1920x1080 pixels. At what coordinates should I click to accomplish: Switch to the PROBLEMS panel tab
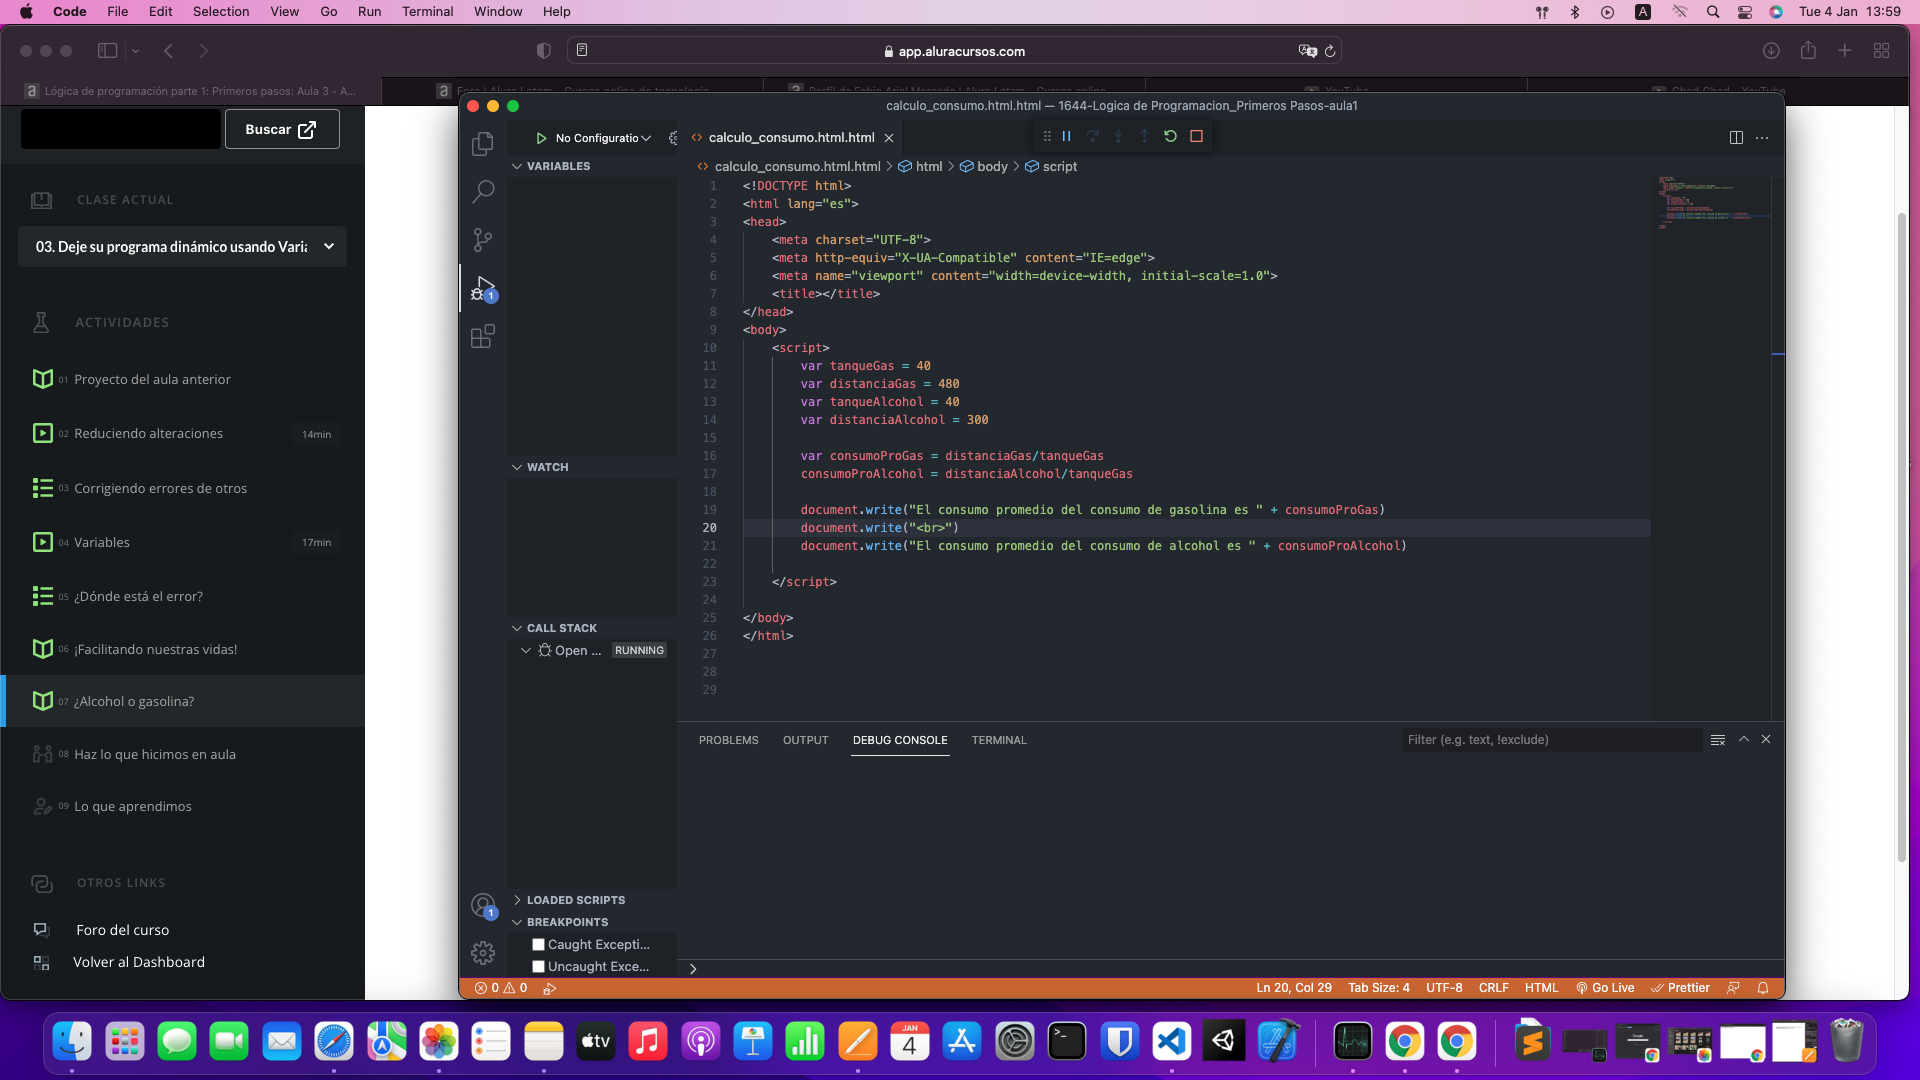pyautogui.click(x=728, y=740)
